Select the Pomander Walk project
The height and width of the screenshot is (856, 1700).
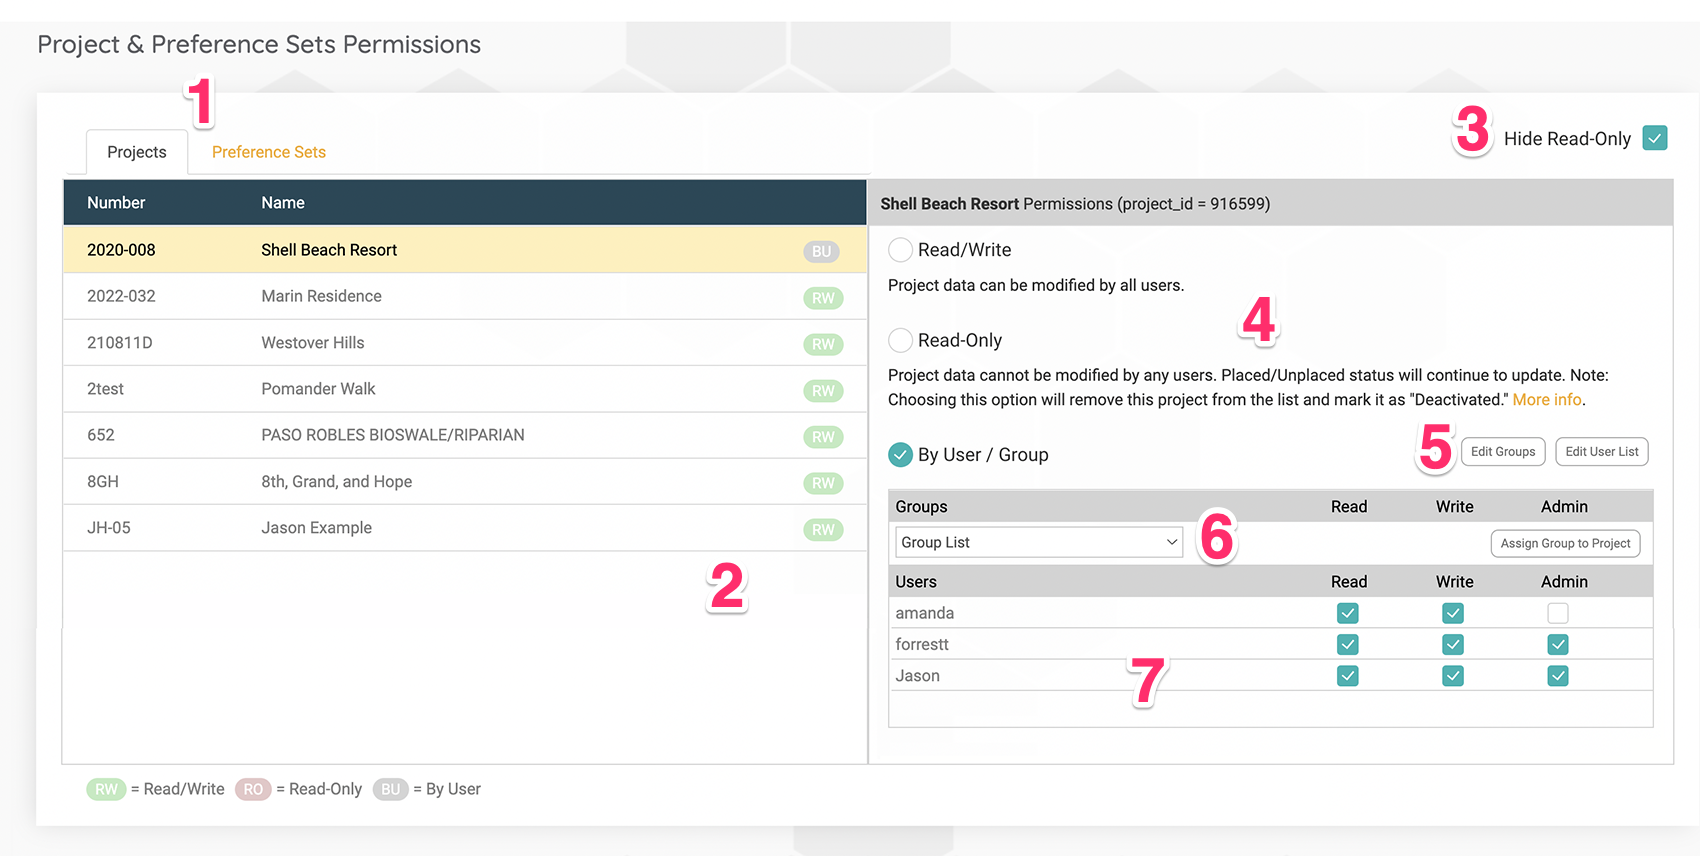click(x=465, y=389)
